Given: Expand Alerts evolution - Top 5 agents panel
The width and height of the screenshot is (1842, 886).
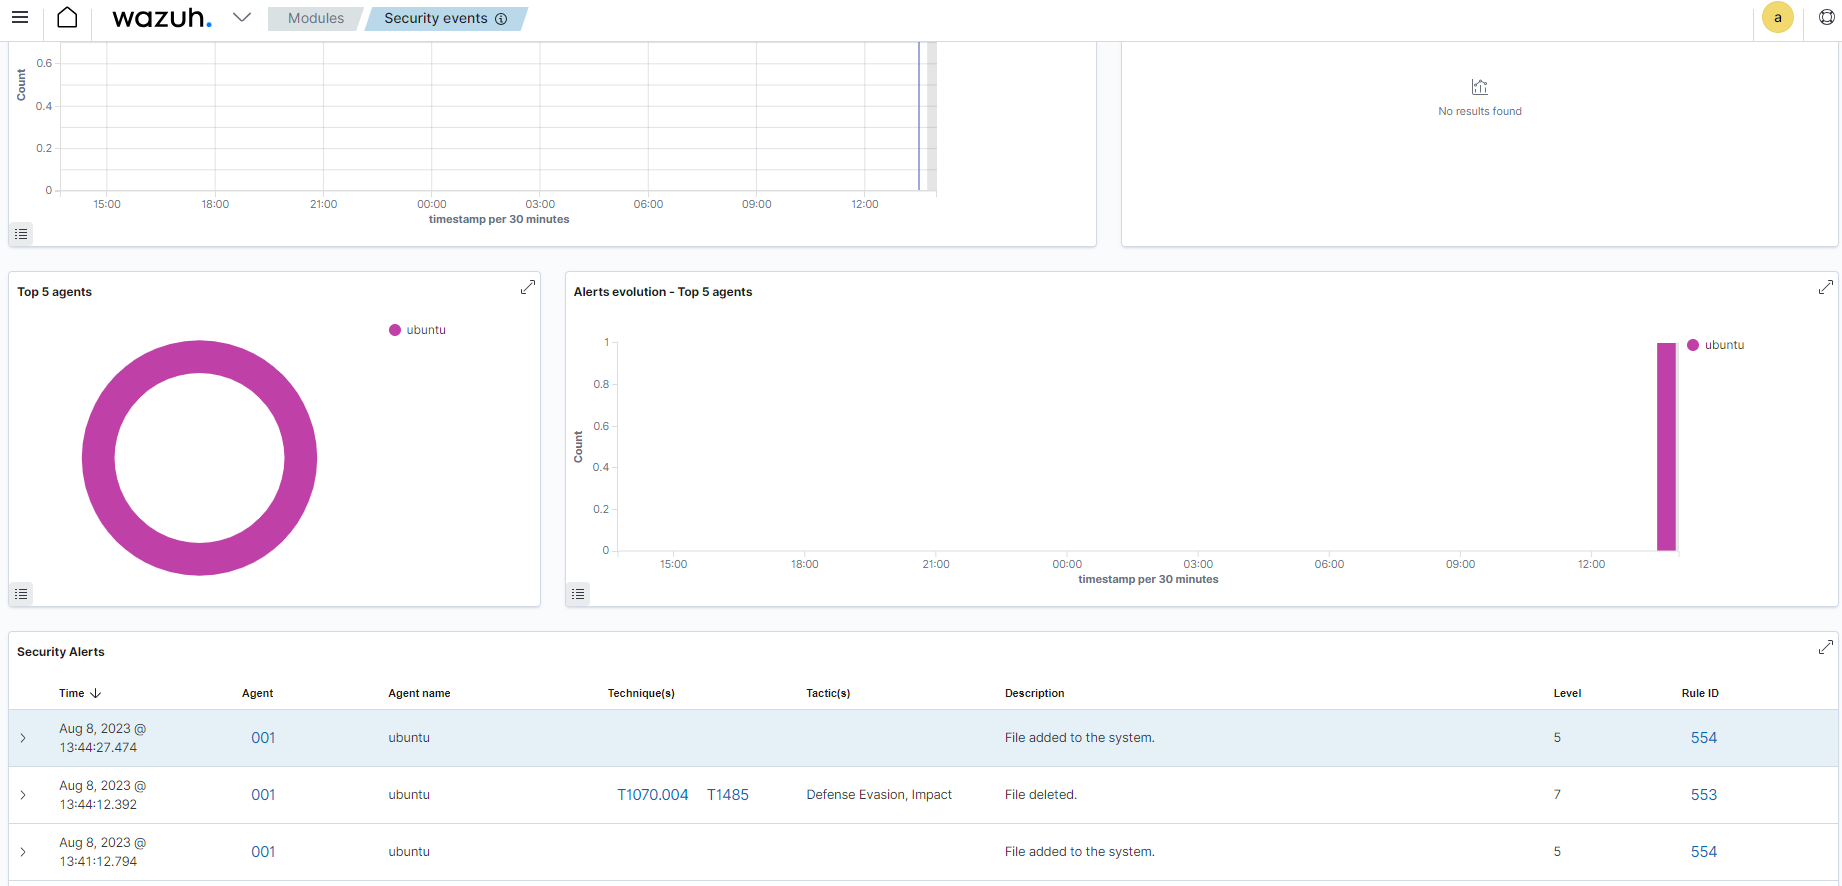Looking at the screenshot, I should click(x=1825, y=288).
